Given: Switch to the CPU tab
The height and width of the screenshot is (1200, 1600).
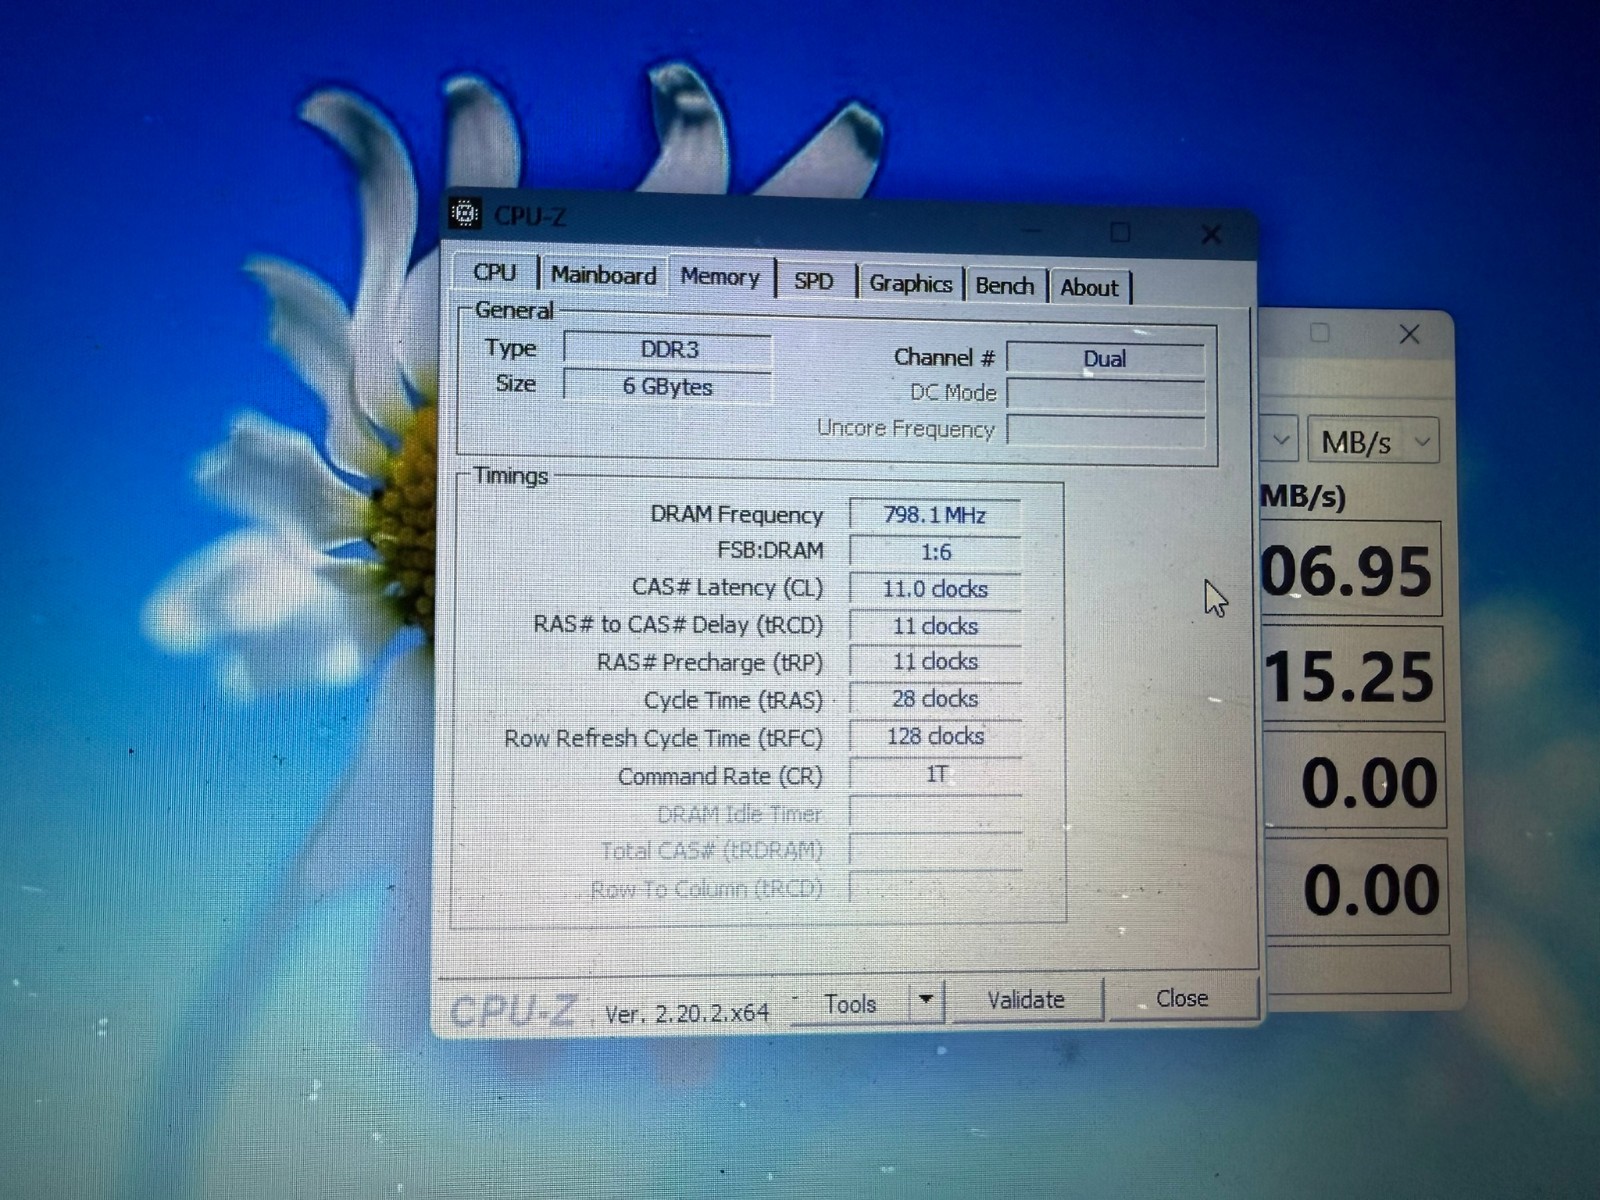Looking at the screenshot, I should click(495, 272).
